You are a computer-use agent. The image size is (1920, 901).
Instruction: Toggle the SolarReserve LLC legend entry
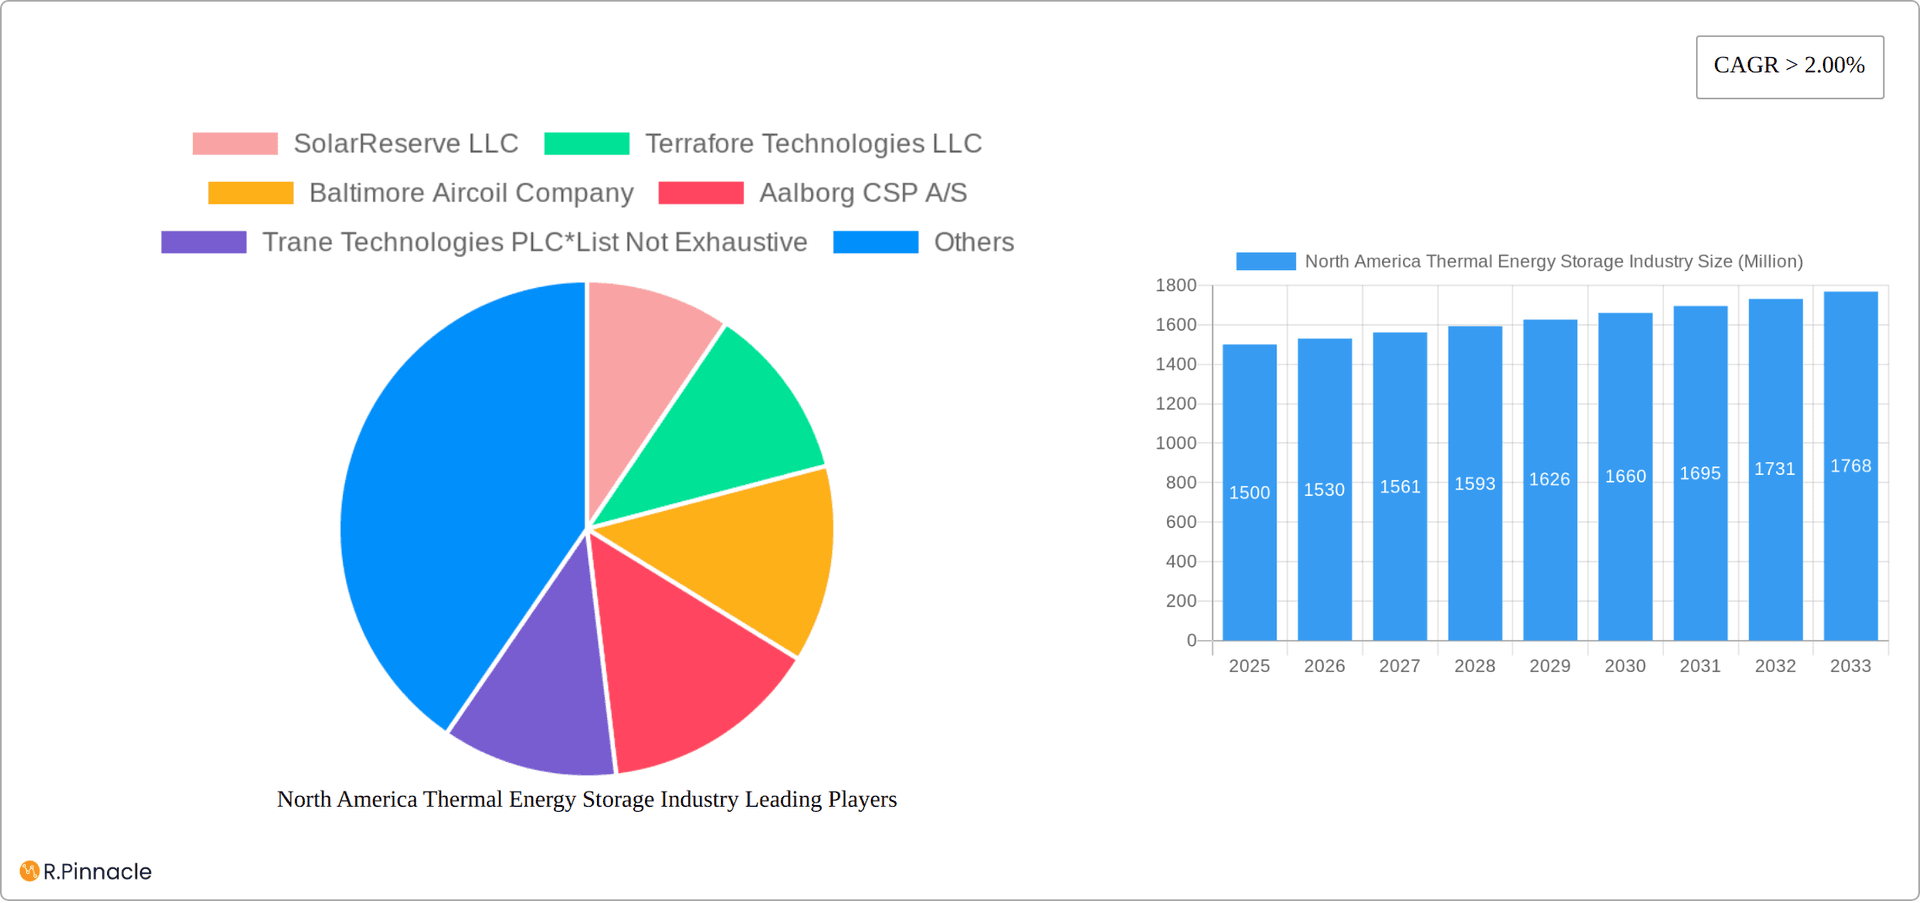pos(405,143)
